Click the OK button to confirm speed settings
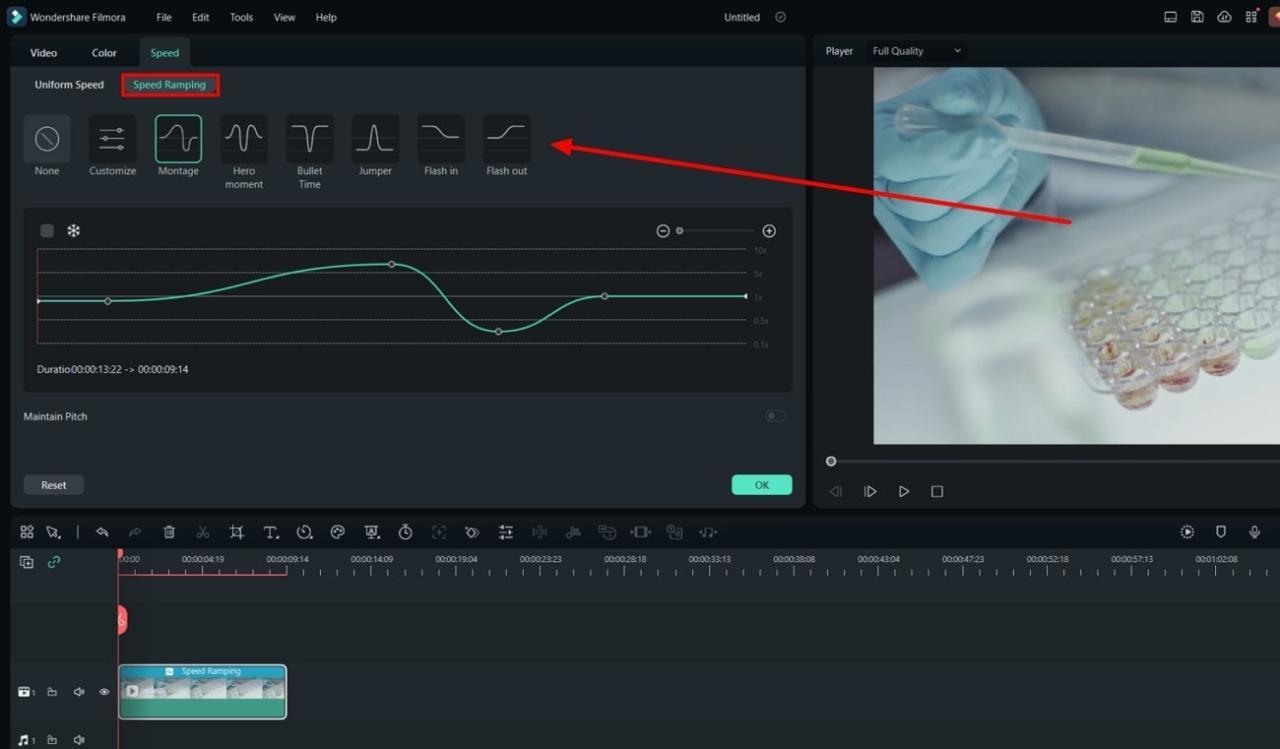1280x749 pixels. click(x=761, y=484)
